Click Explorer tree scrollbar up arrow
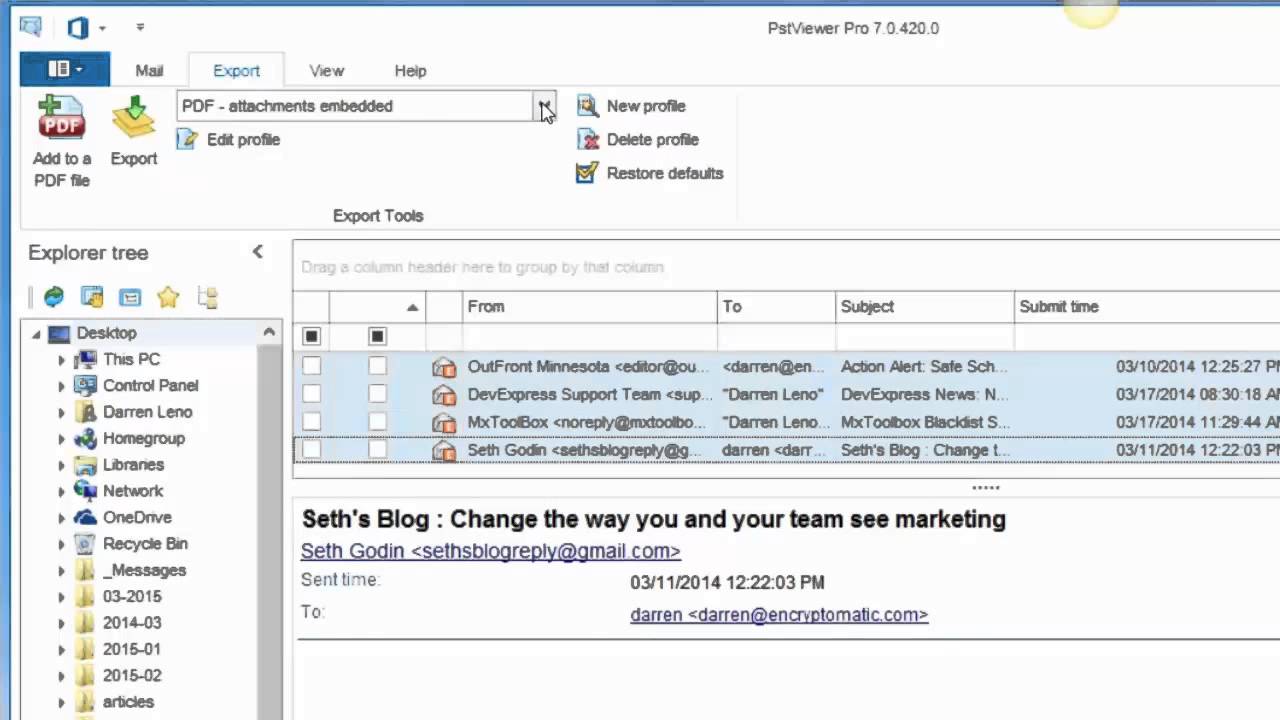The width and height of the screenshot is (1280, 720). 269,332
